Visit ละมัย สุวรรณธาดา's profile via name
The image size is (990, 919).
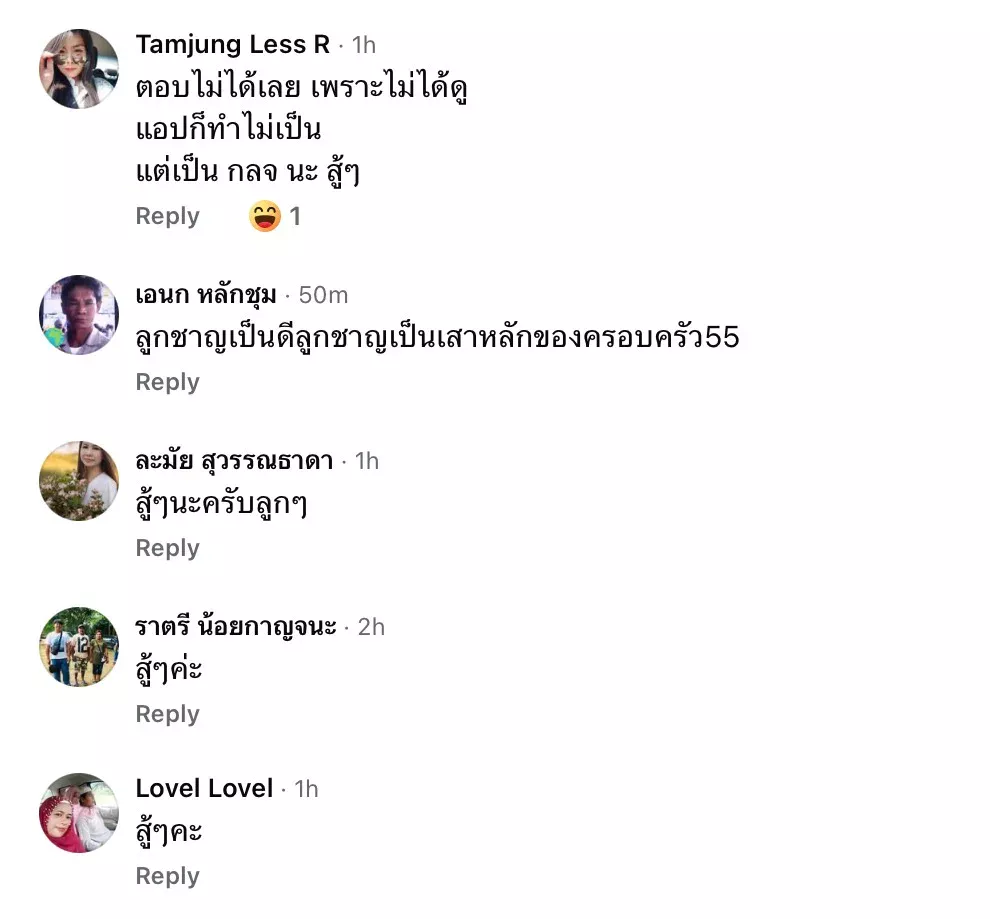(x=234, y=460)
